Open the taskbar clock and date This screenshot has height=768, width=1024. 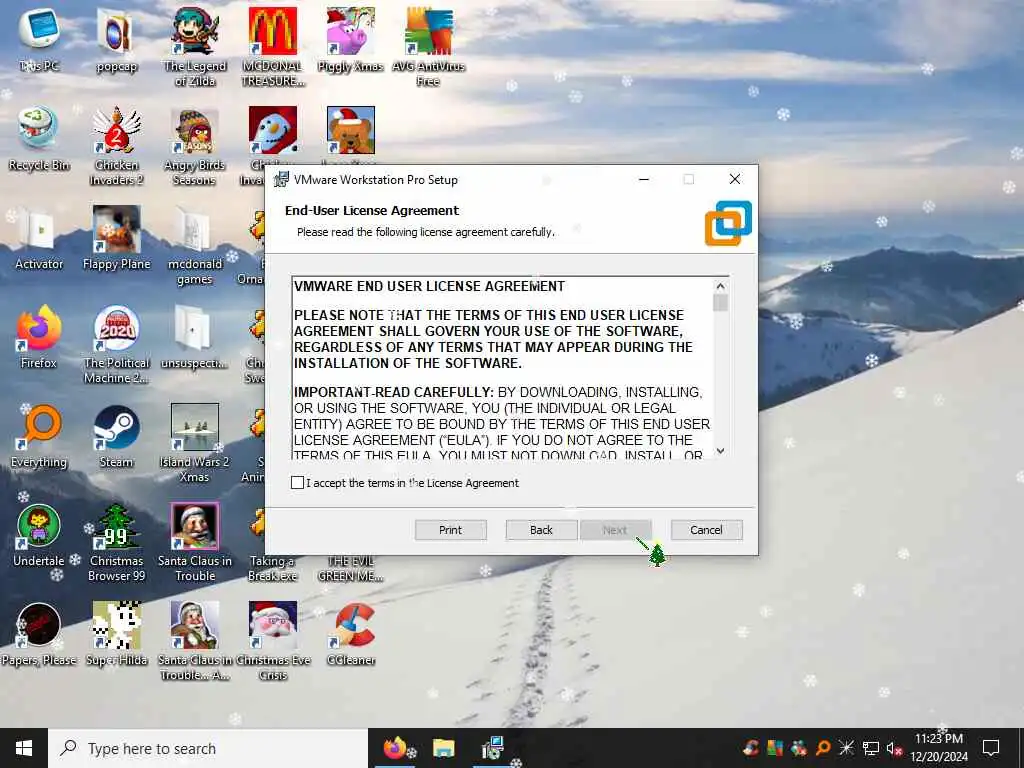click(x=939, y=748)
